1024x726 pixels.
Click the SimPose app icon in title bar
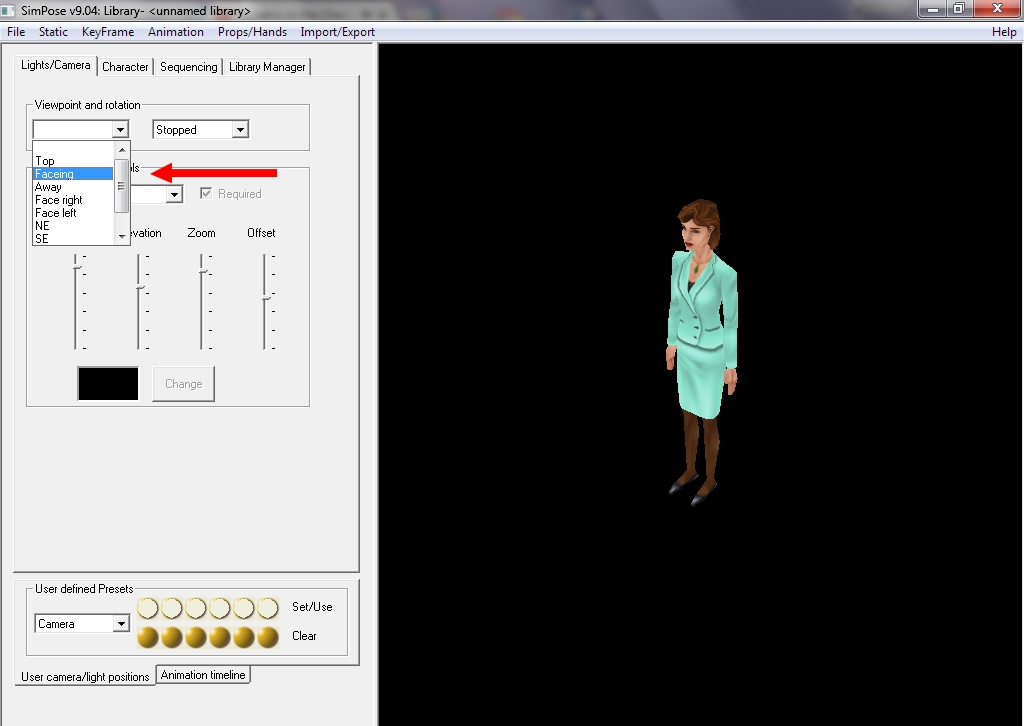click(x=10, y=11)
